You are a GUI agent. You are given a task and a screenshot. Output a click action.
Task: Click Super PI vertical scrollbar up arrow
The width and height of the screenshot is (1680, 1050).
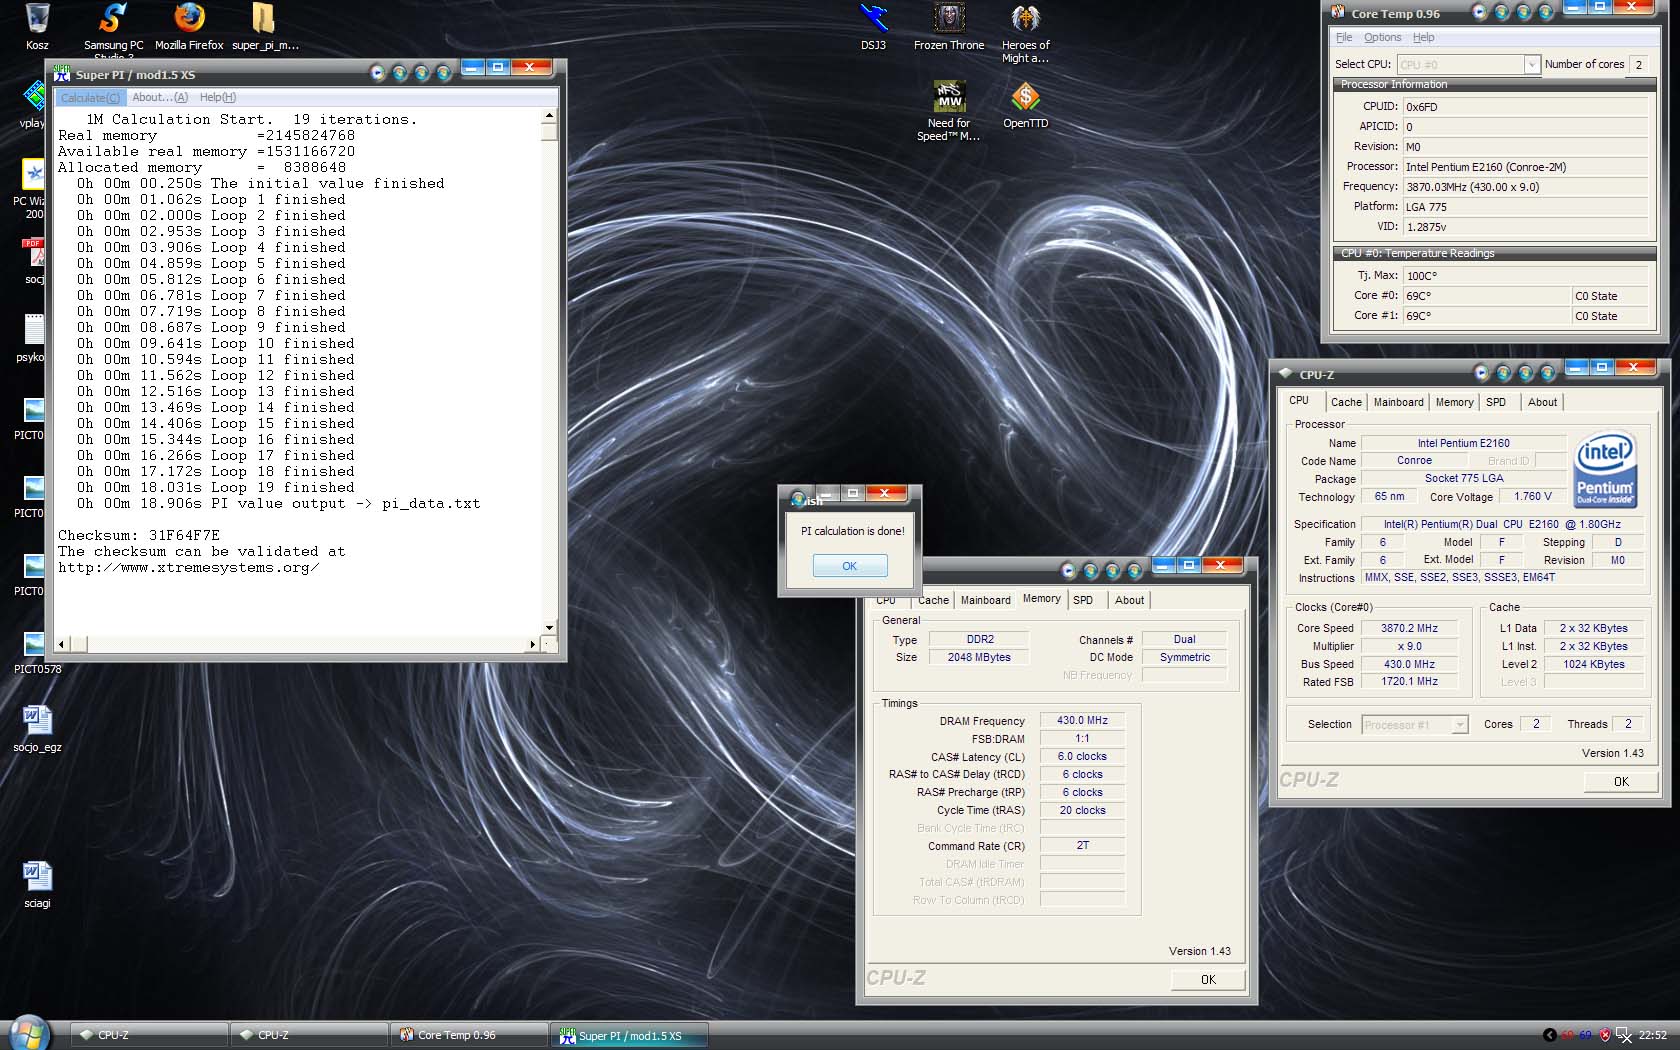coord(549,117)
